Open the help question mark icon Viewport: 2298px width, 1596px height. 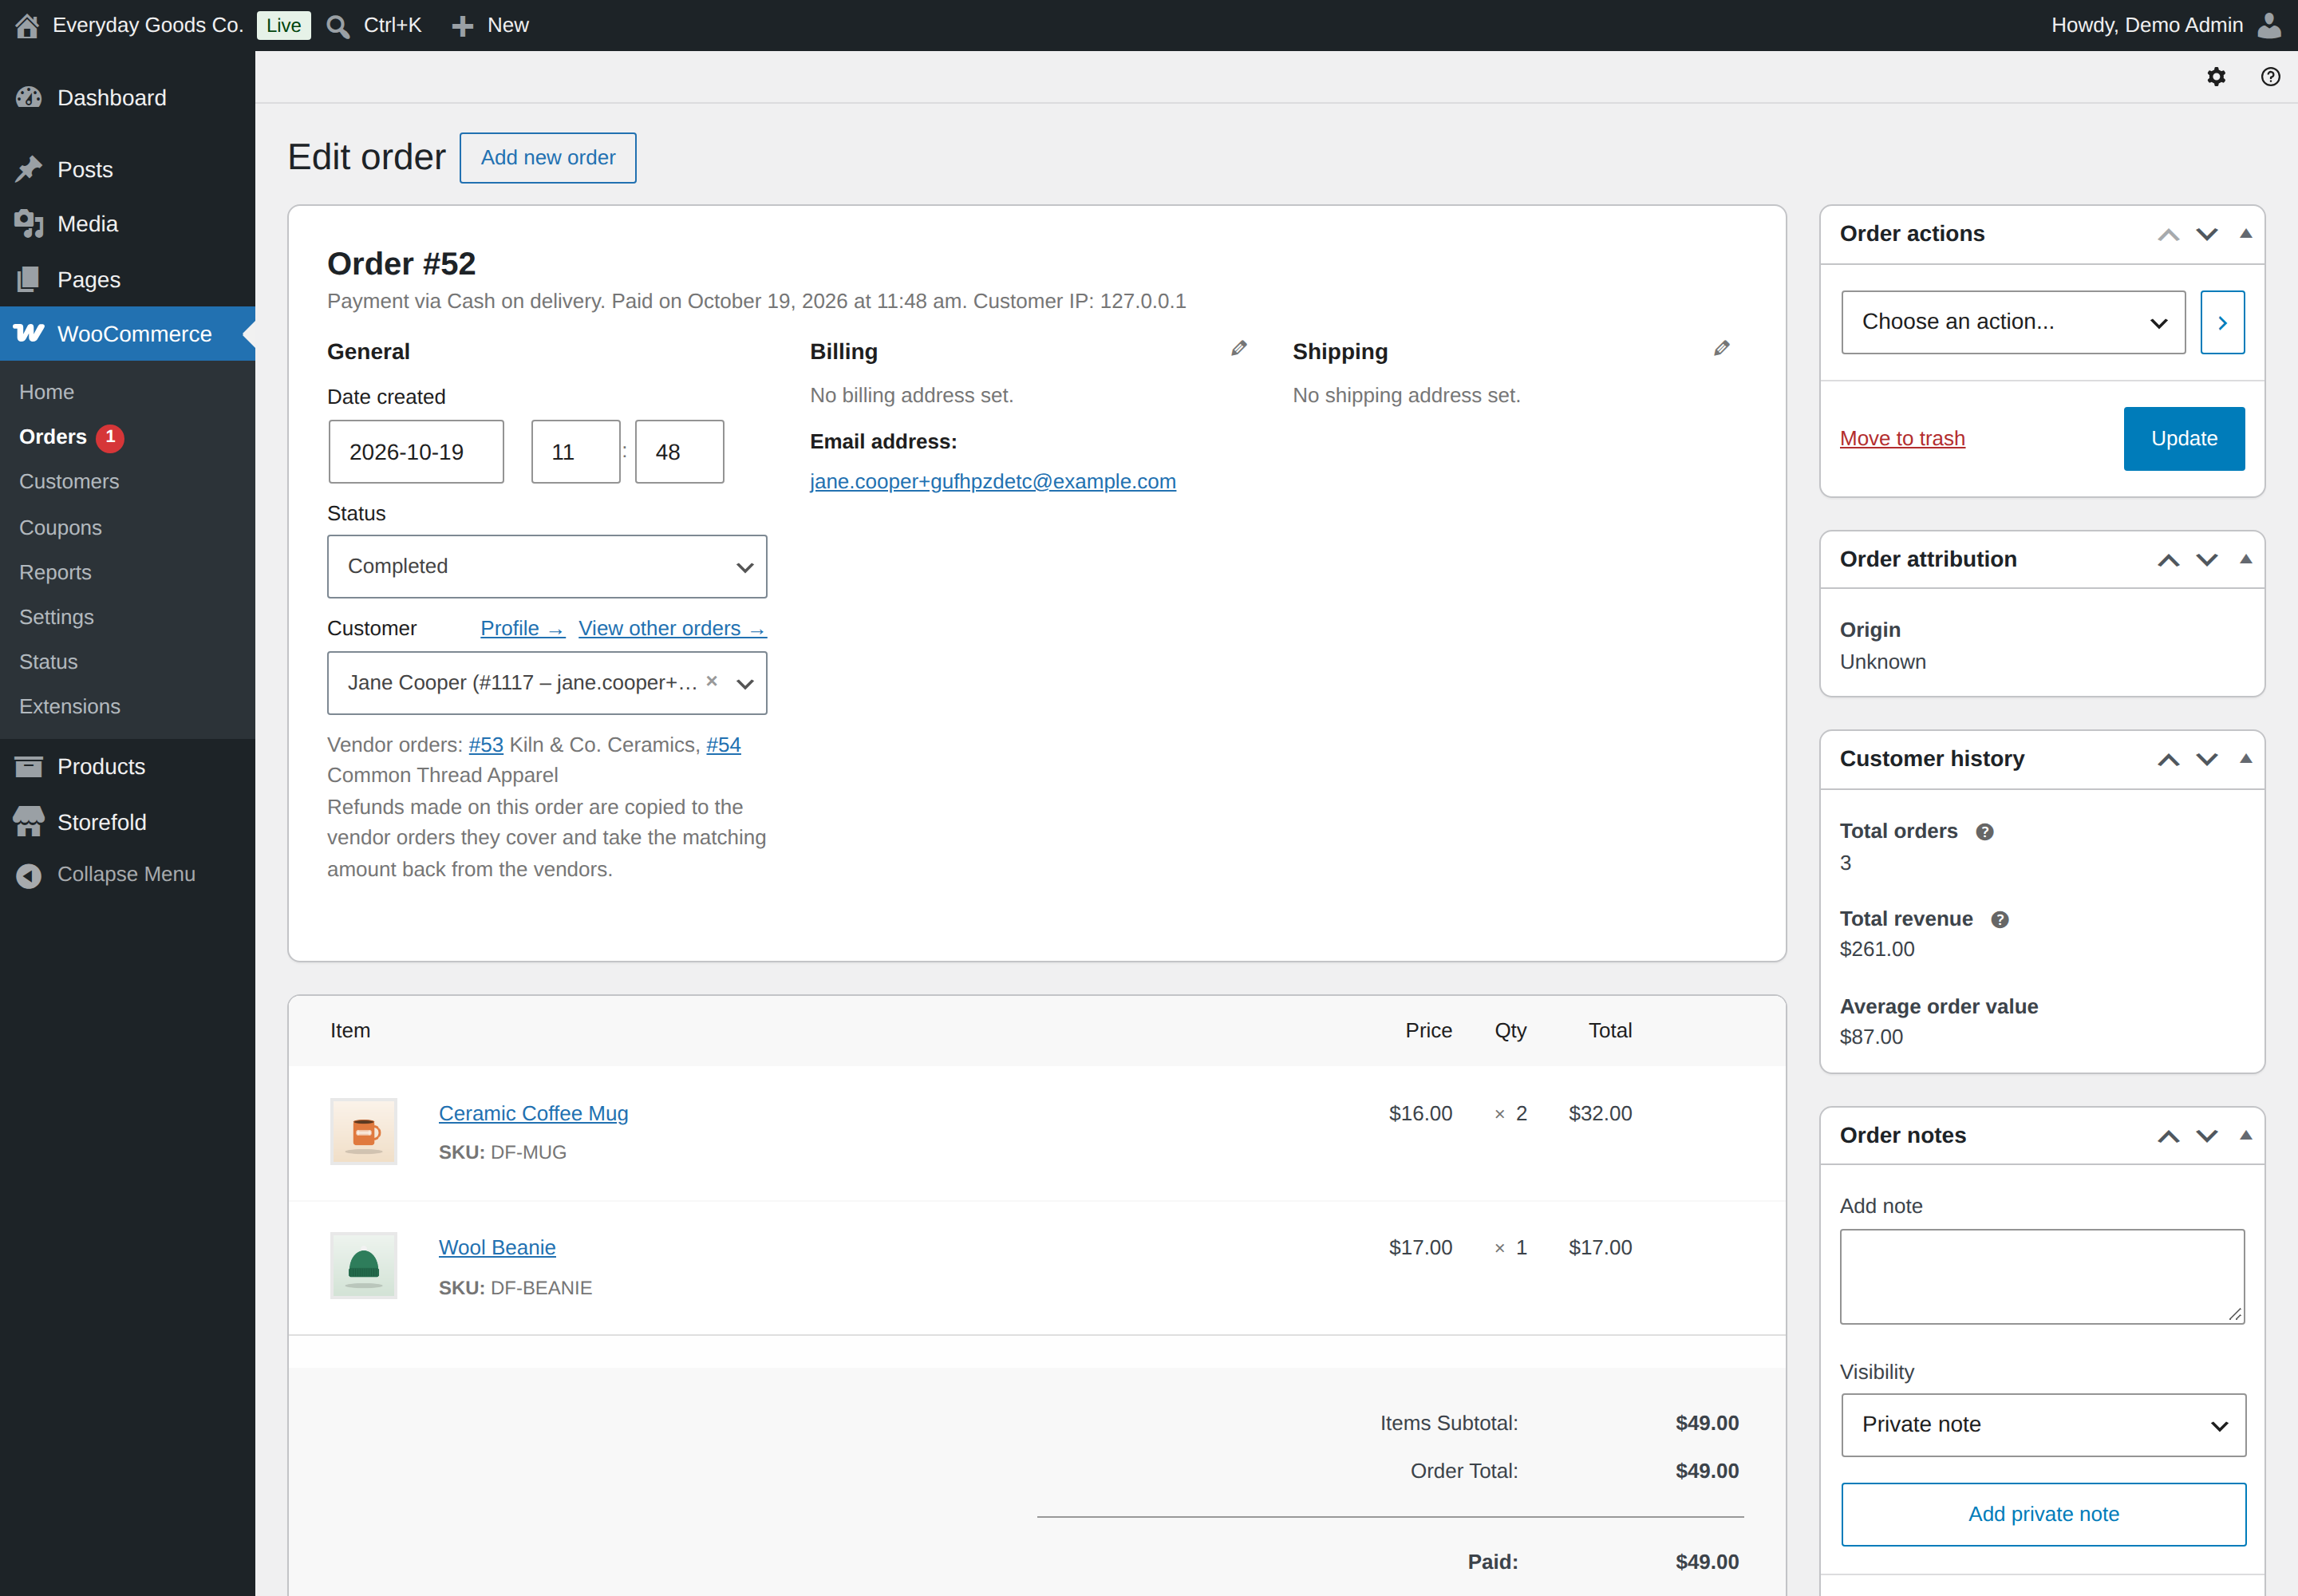point(2270,77)
